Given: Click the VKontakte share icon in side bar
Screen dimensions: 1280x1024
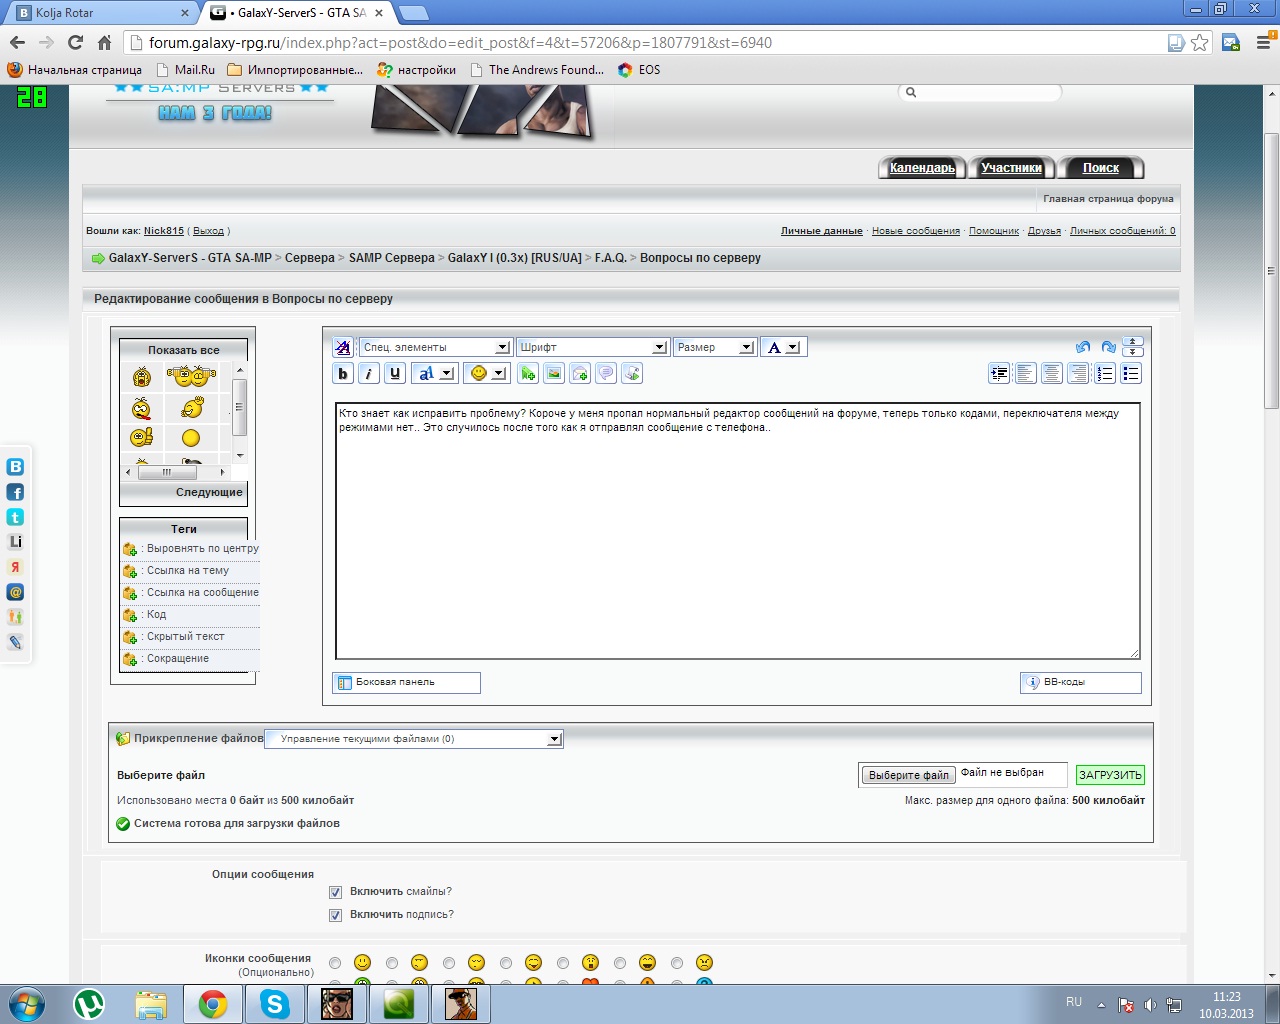Looking at the screenshot, I should (15, 467).
